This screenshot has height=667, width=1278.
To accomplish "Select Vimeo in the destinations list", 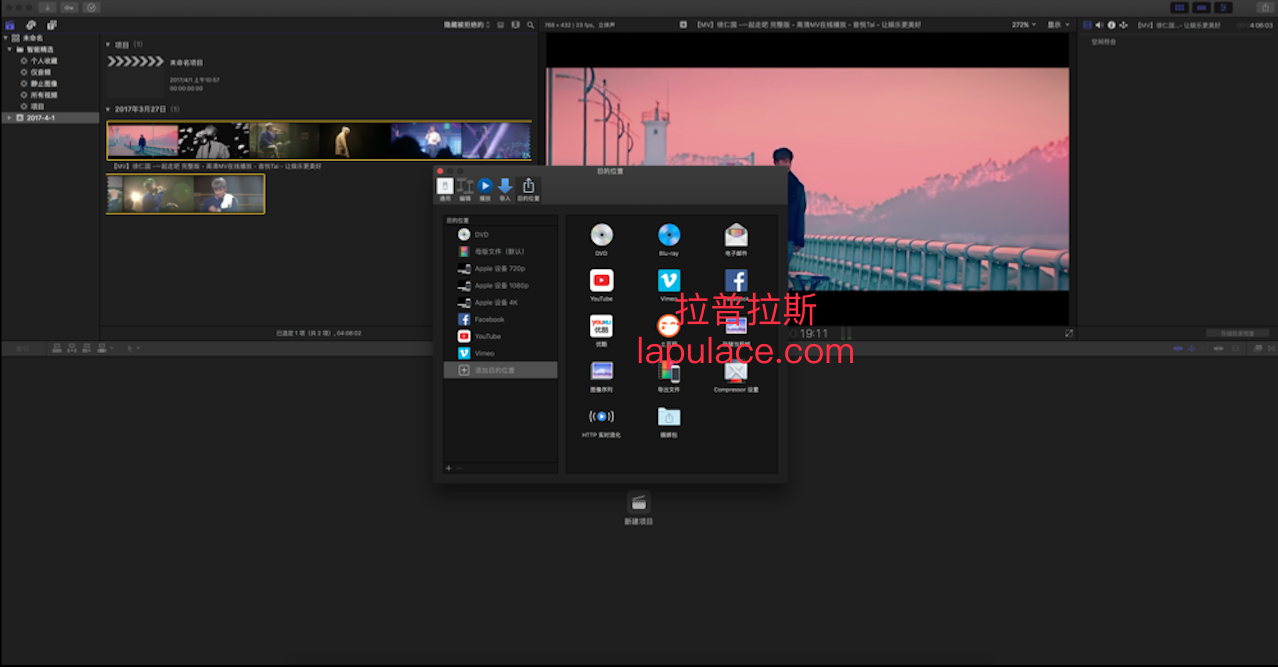I will [x=500, y=353].
